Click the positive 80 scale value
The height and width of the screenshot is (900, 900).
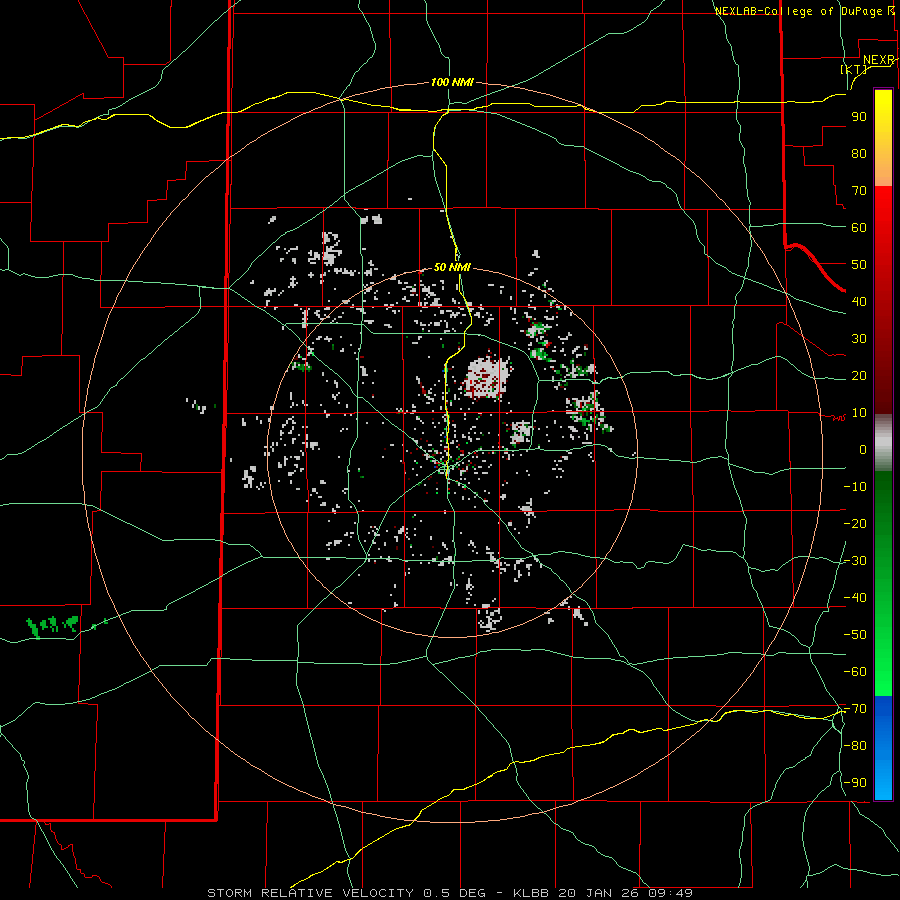(x=859, y=153)
